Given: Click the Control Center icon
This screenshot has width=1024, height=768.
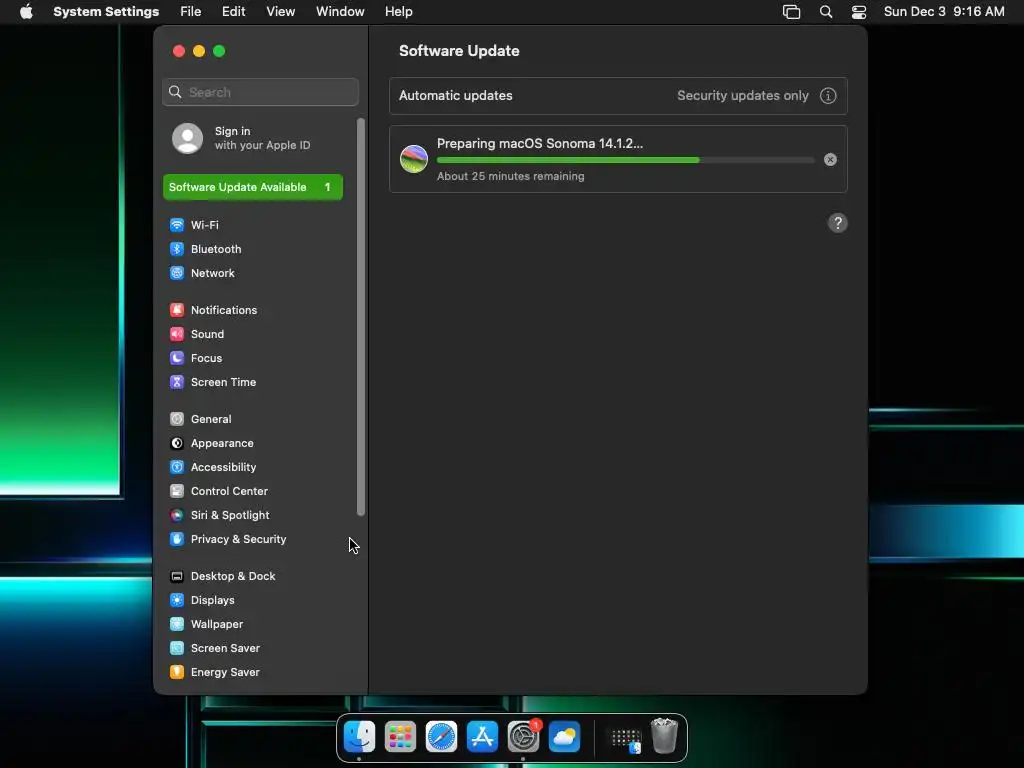Looking at the screenshot, I should click(x=177, y=491).
